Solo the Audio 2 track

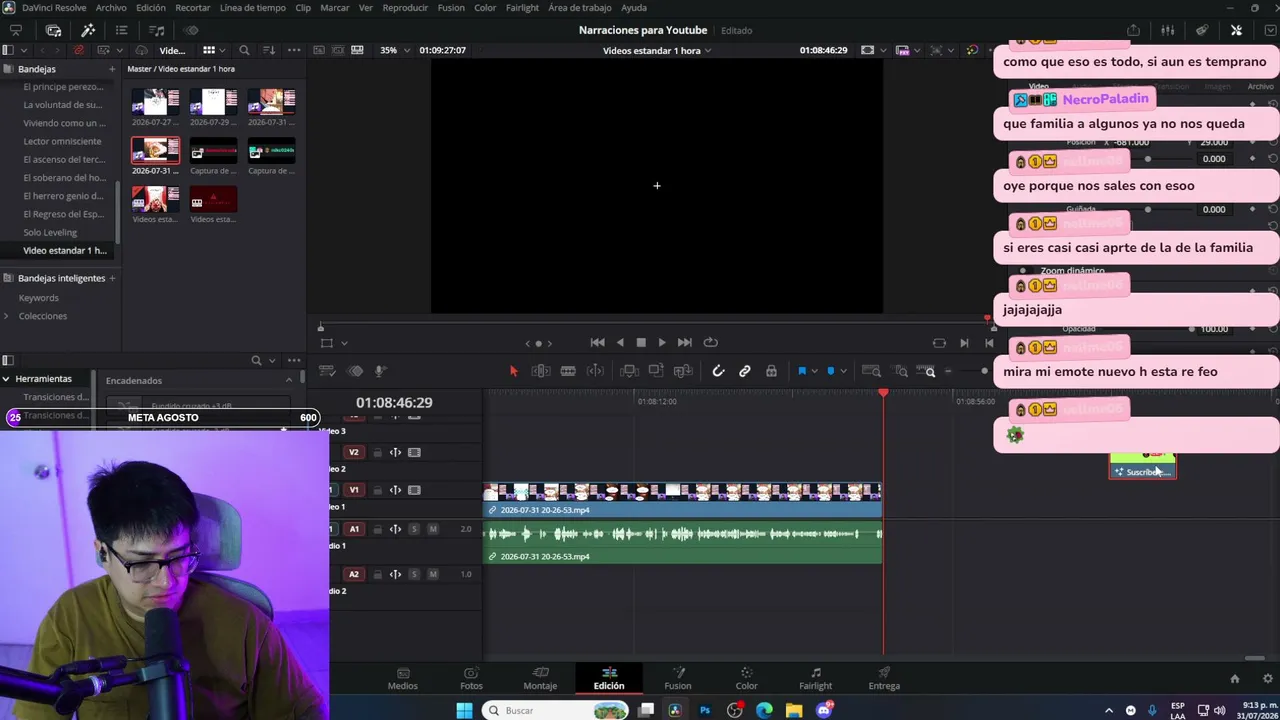pyautogui.click(x=414, y=574)
